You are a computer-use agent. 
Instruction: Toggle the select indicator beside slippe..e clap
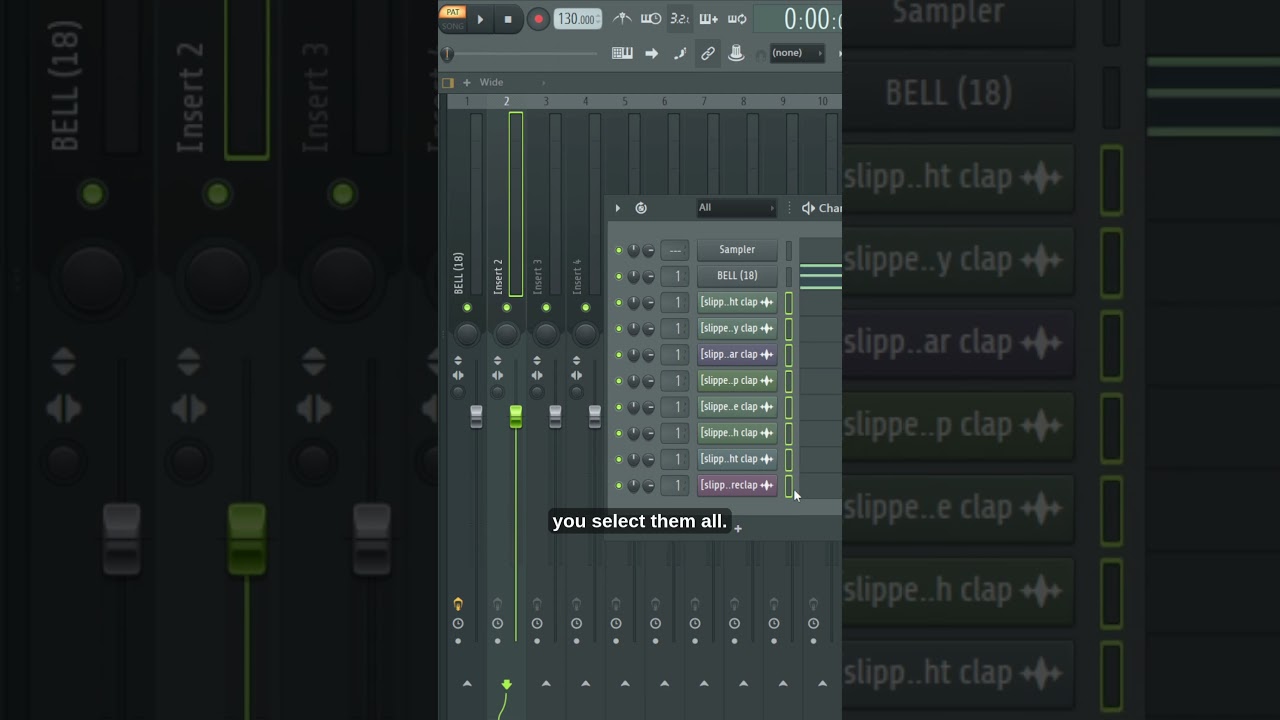[788, 407]
